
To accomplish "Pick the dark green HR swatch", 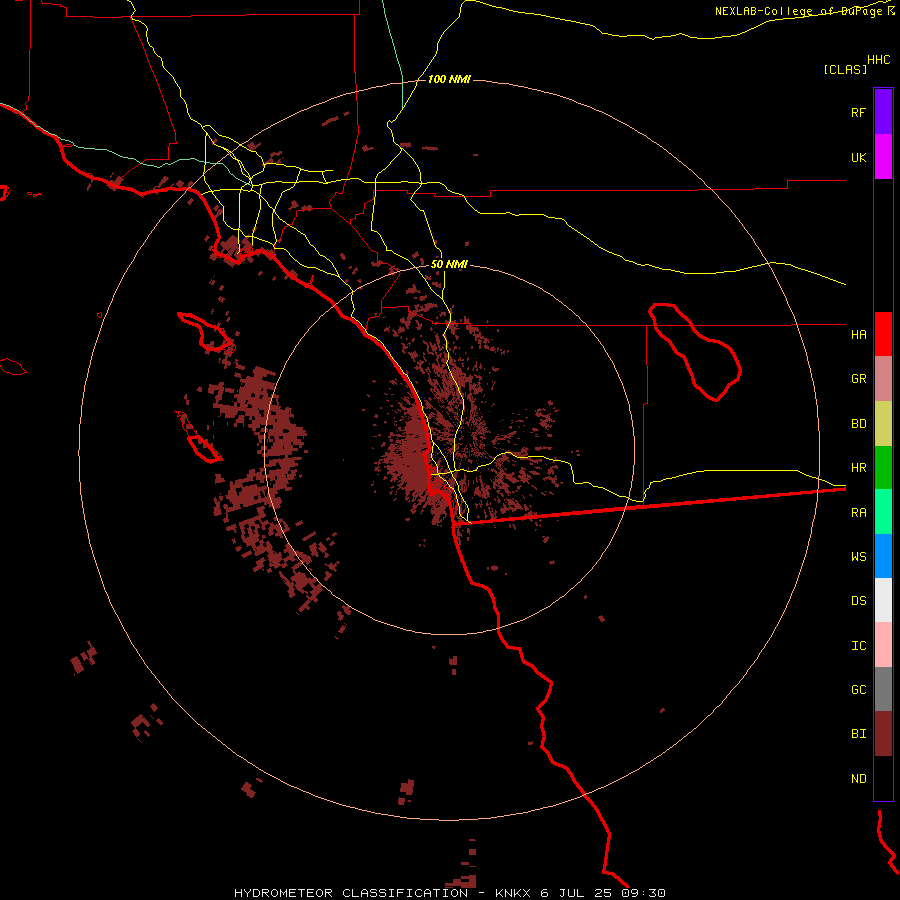I will pyautogui.click(x=883, y=468).
